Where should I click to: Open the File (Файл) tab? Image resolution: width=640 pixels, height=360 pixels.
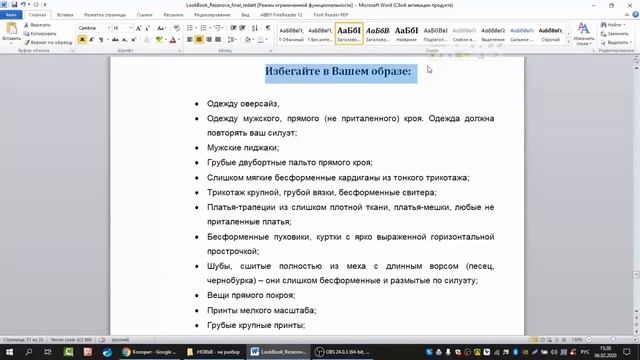(11, 15)
